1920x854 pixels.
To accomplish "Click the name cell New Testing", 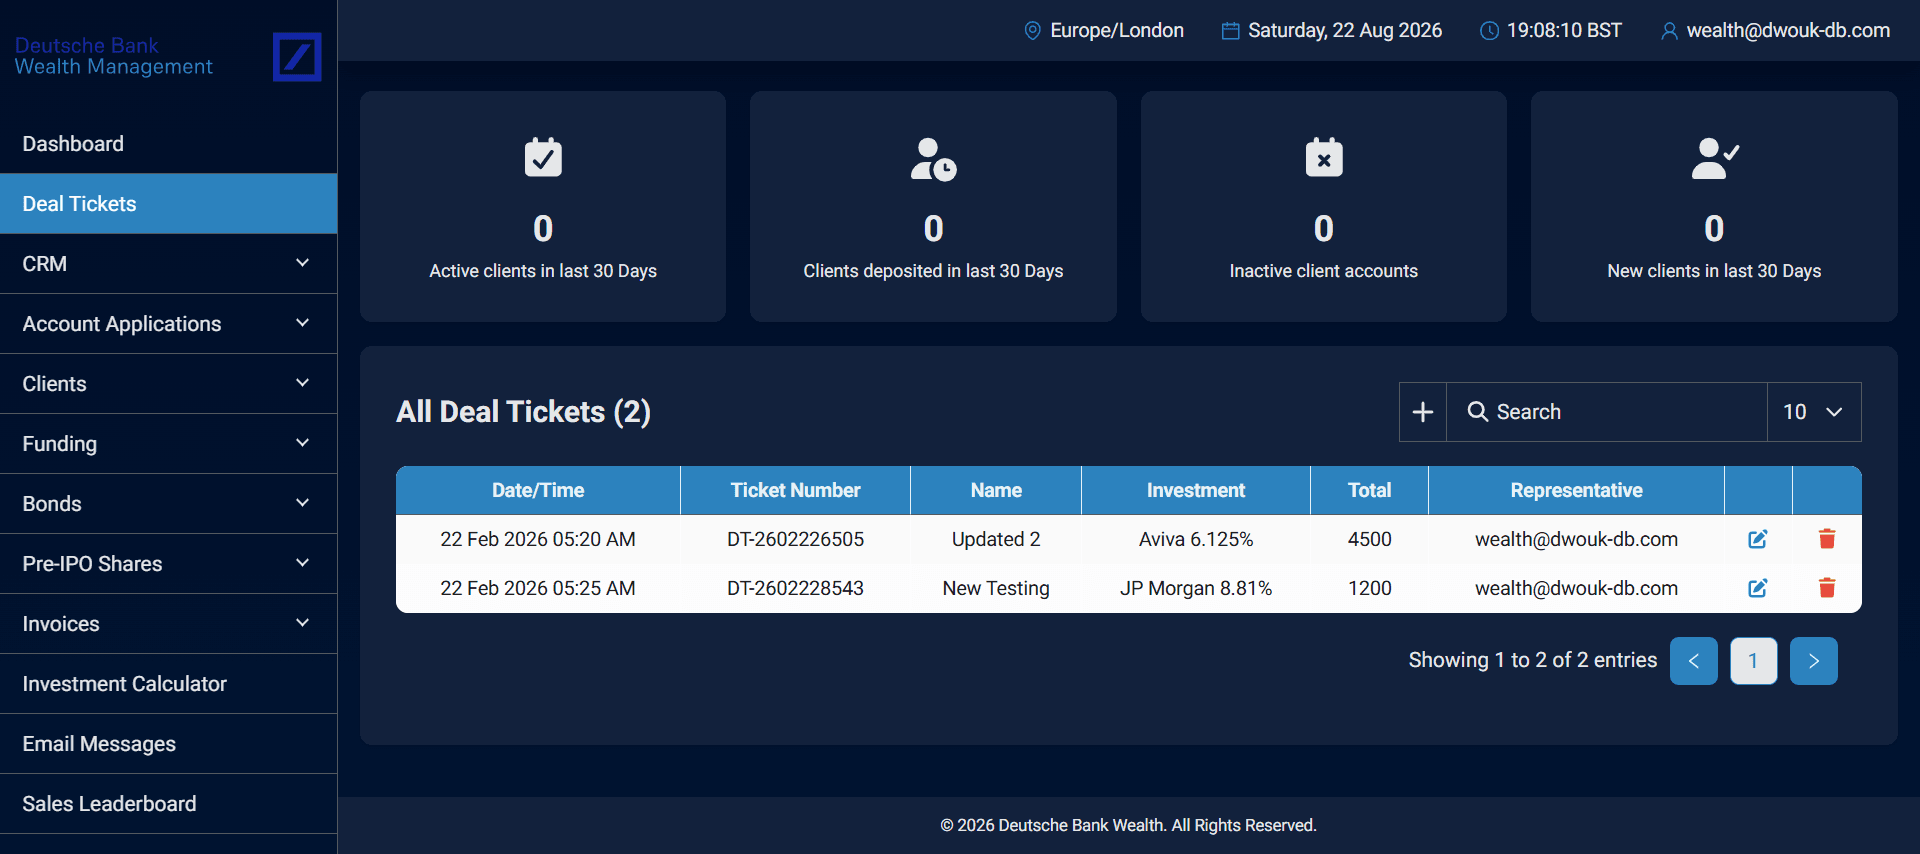I will coord(996,588).
